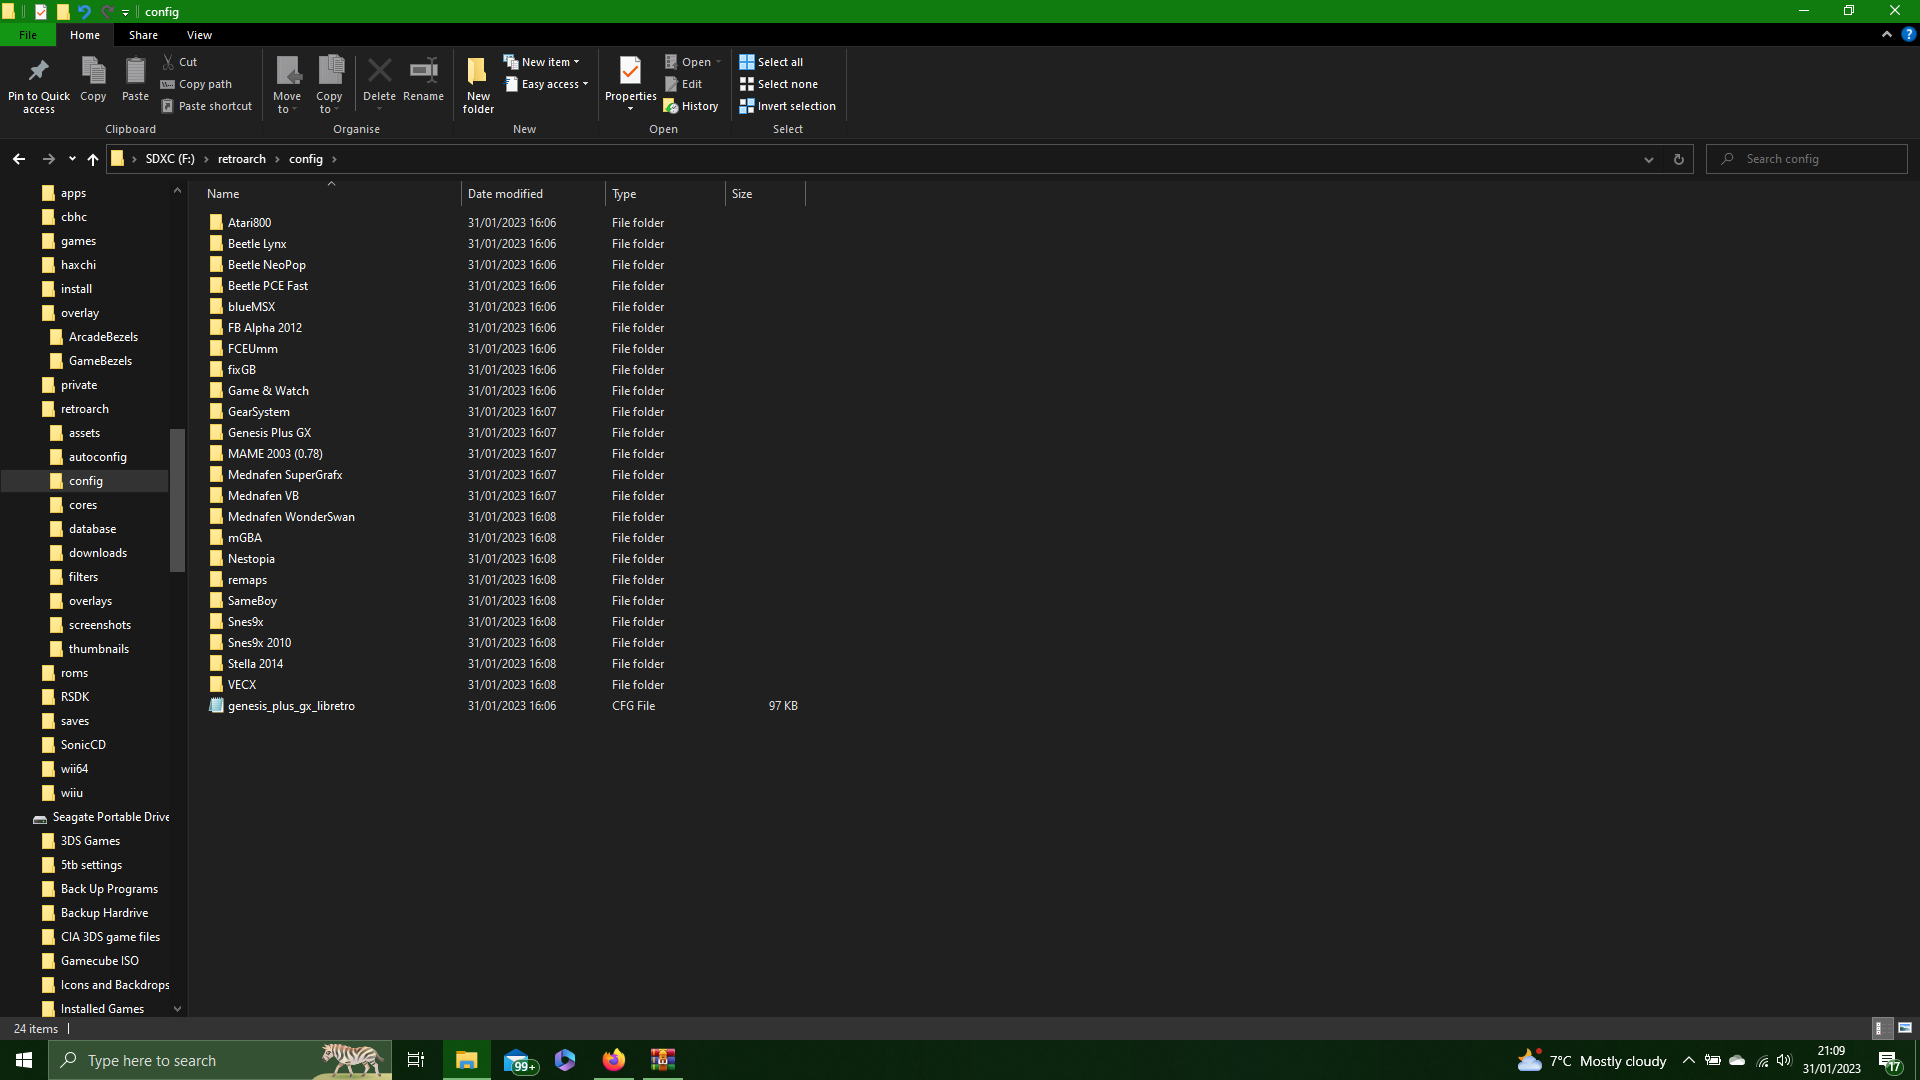Minimize the ribbon
The width and height of the screenshot is (1920, 1080).
pos(1887,34)
